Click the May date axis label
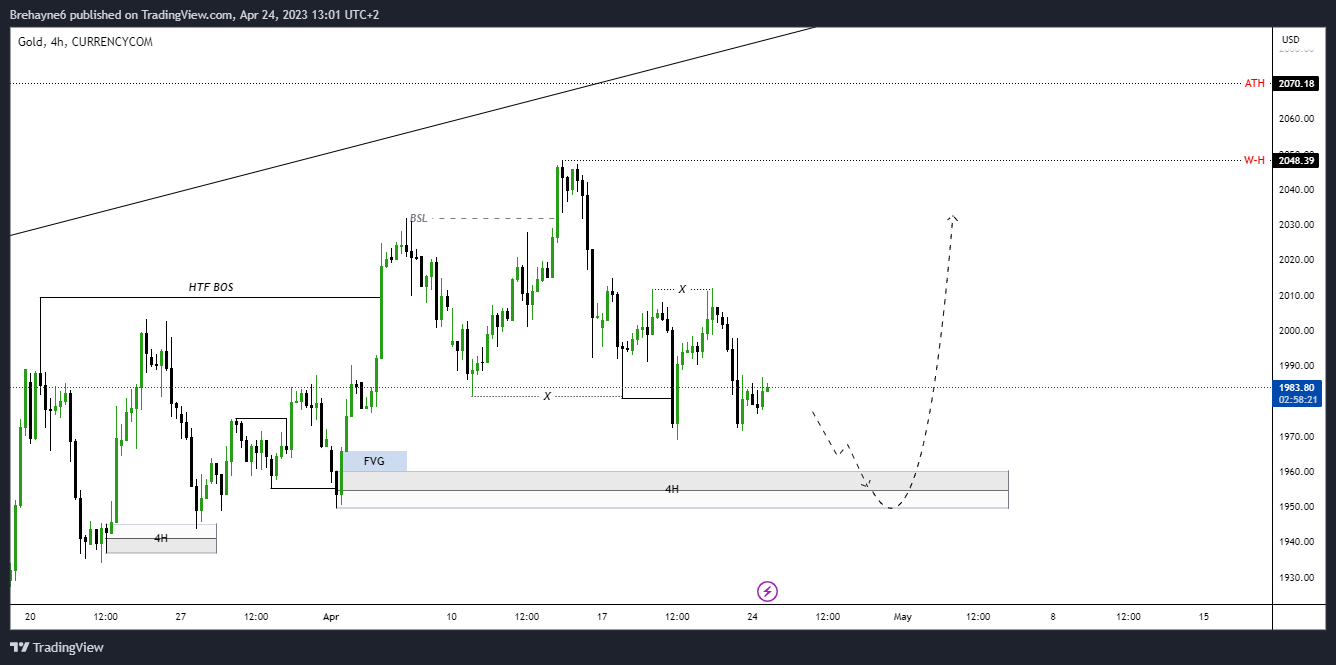 (903, 617)
